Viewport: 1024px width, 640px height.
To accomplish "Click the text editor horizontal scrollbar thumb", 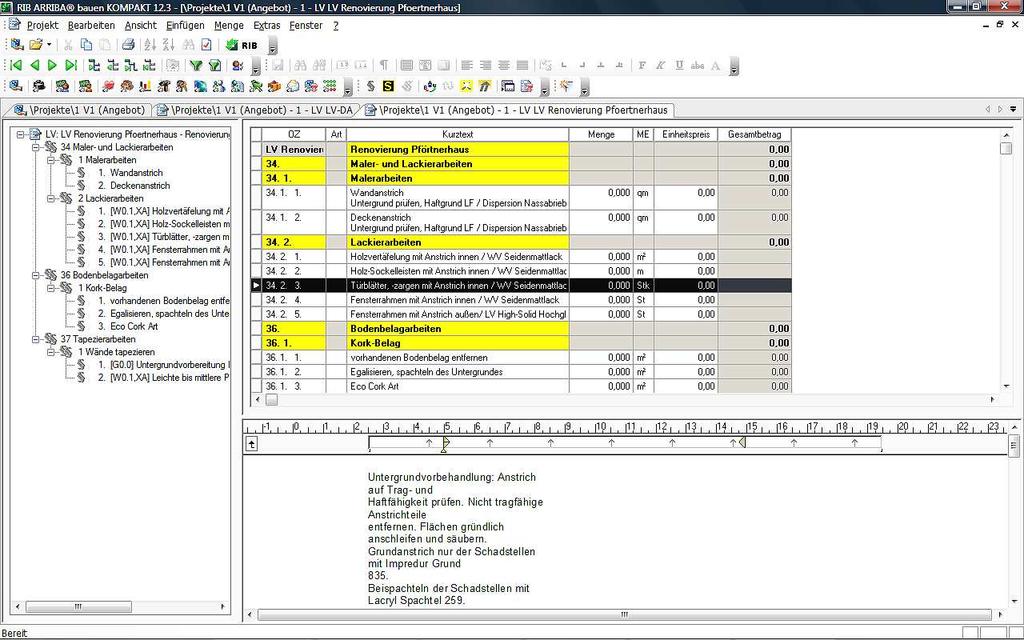I will click(x=625, y=615).
